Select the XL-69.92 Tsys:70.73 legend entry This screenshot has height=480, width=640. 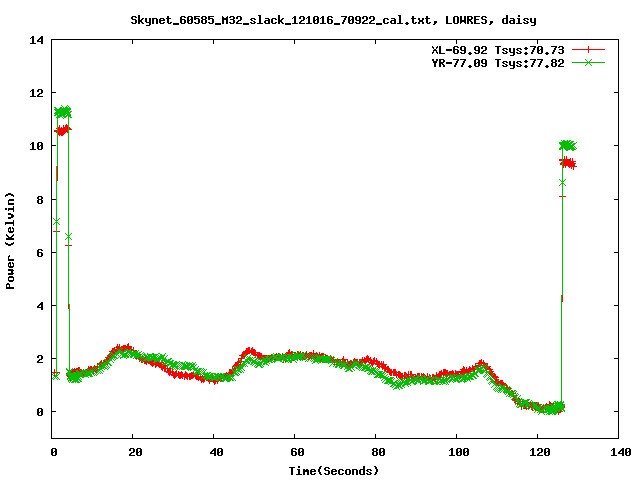pos(498,50)
